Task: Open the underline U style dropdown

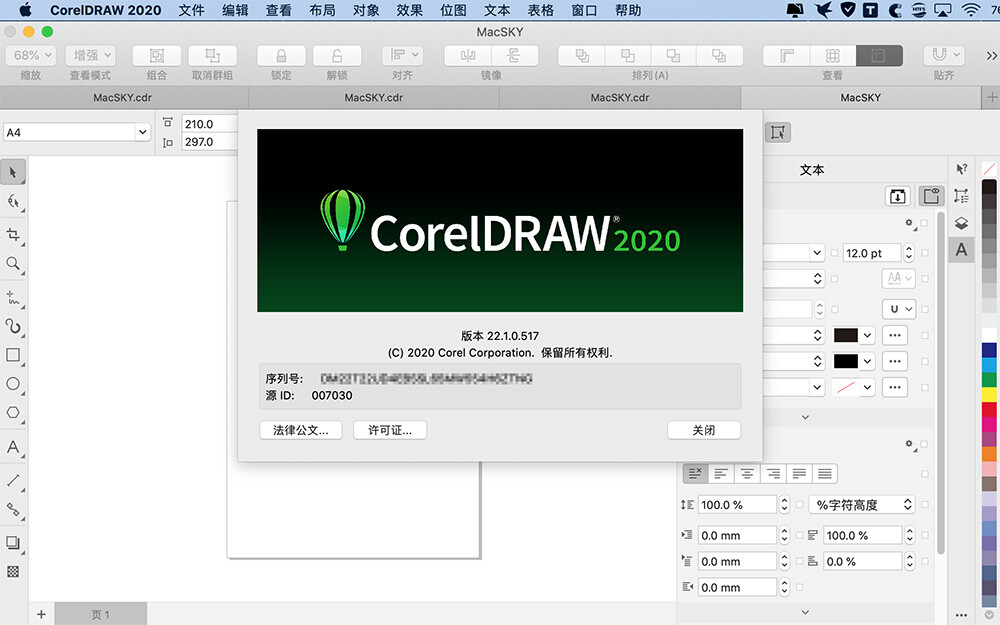Action: 899,309
